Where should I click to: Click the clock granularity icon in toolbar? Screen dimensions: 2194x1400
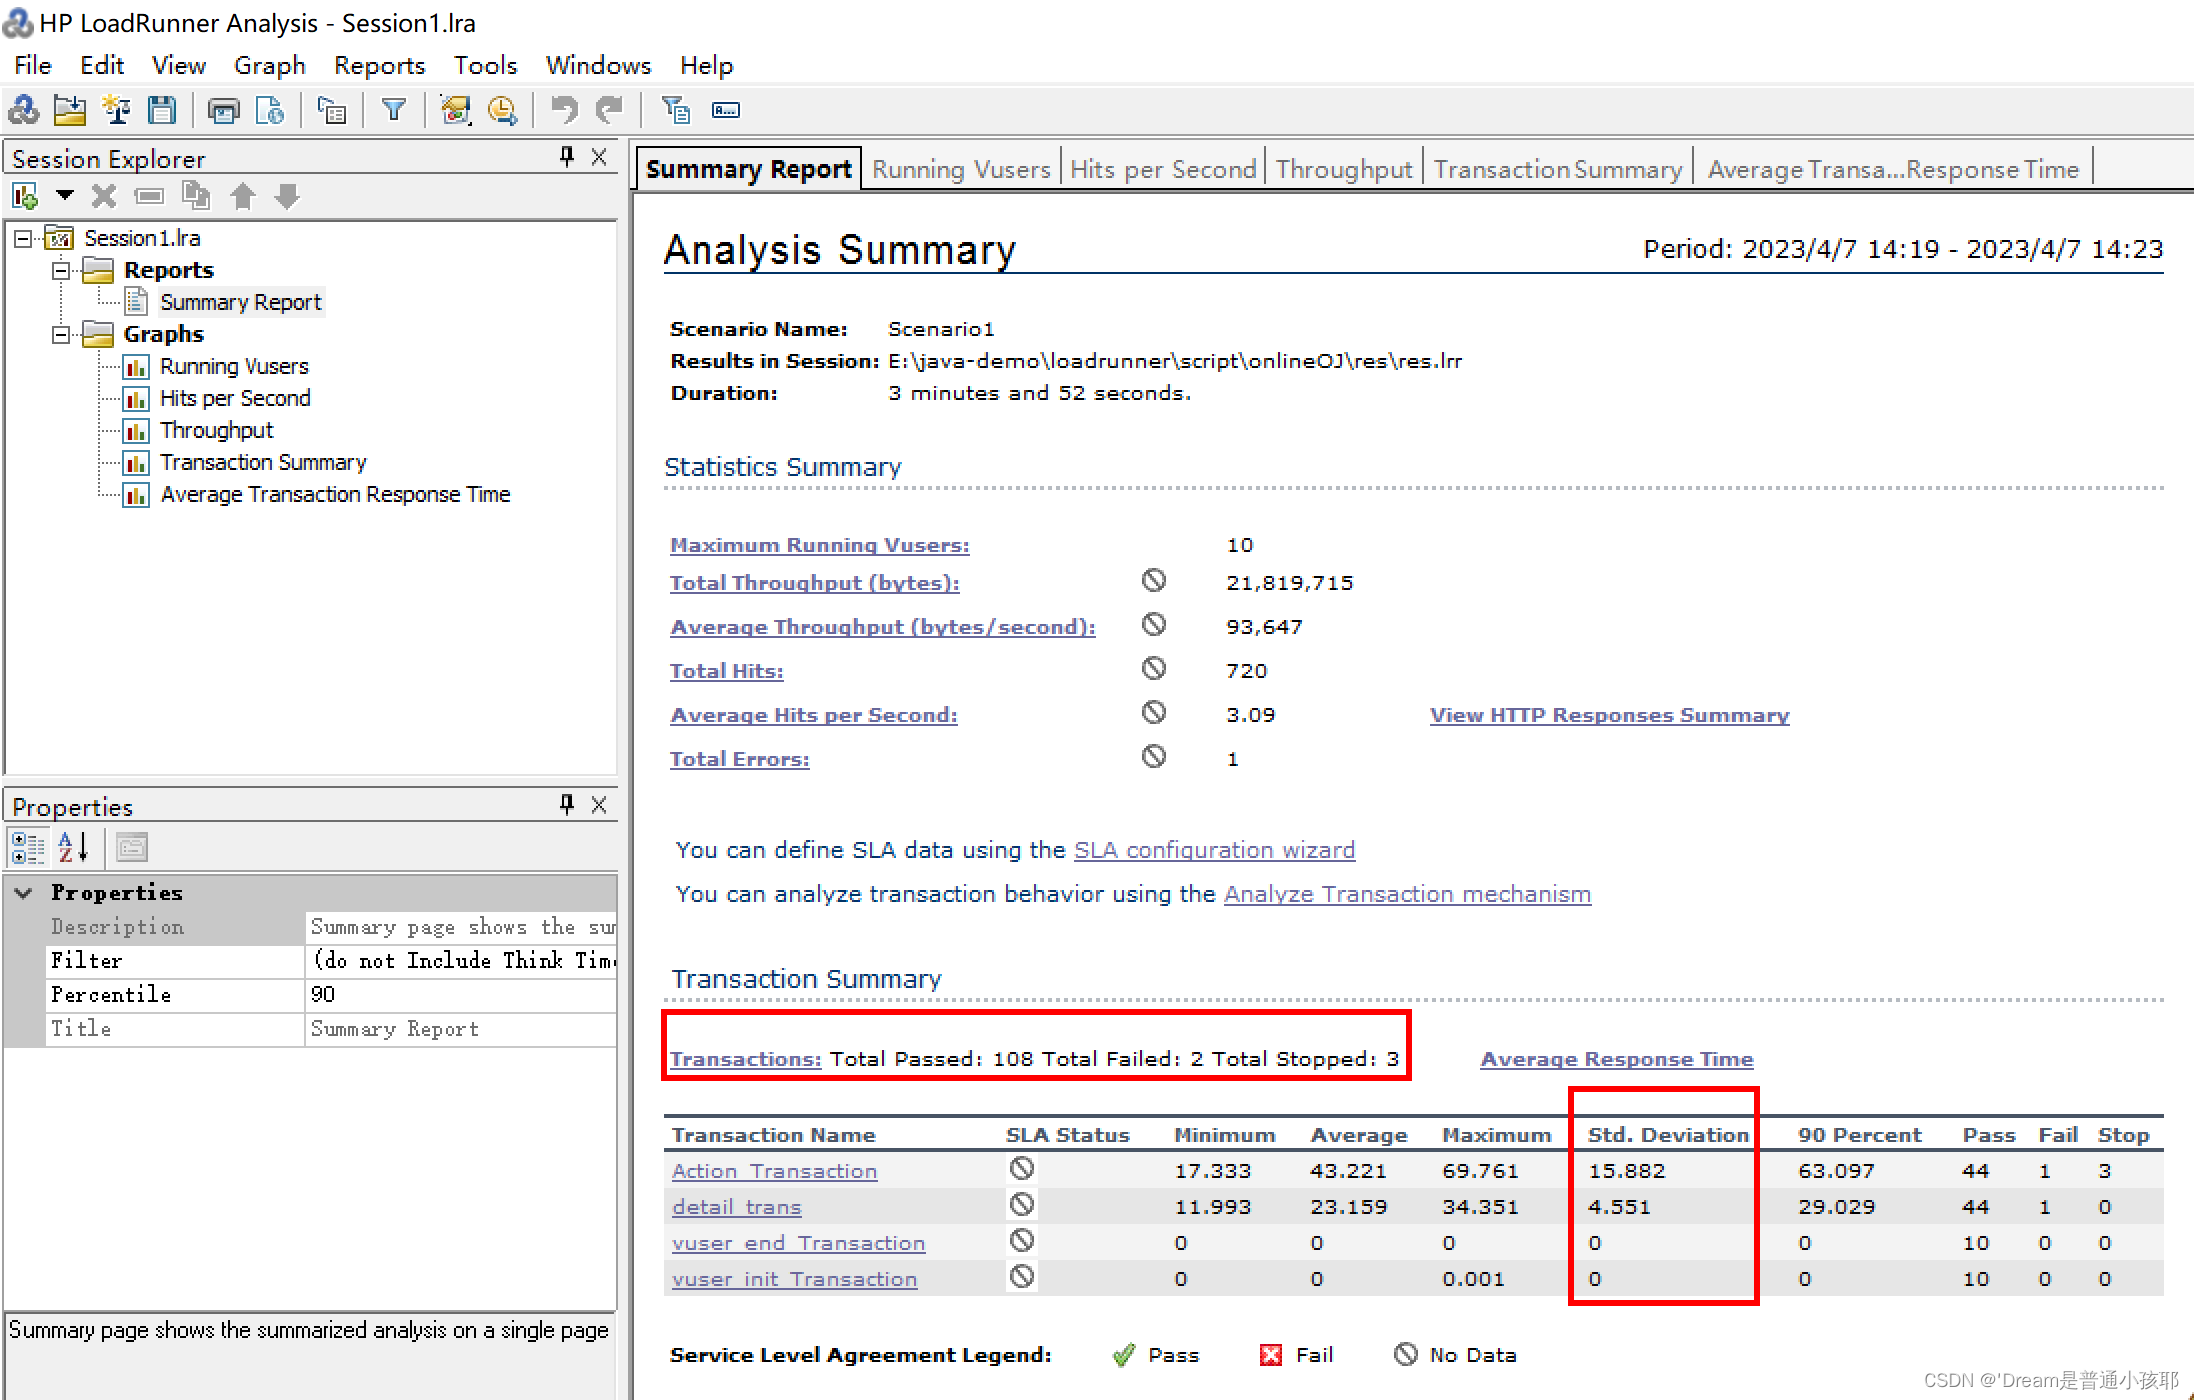pyautogui.click(x=502, y=110)
